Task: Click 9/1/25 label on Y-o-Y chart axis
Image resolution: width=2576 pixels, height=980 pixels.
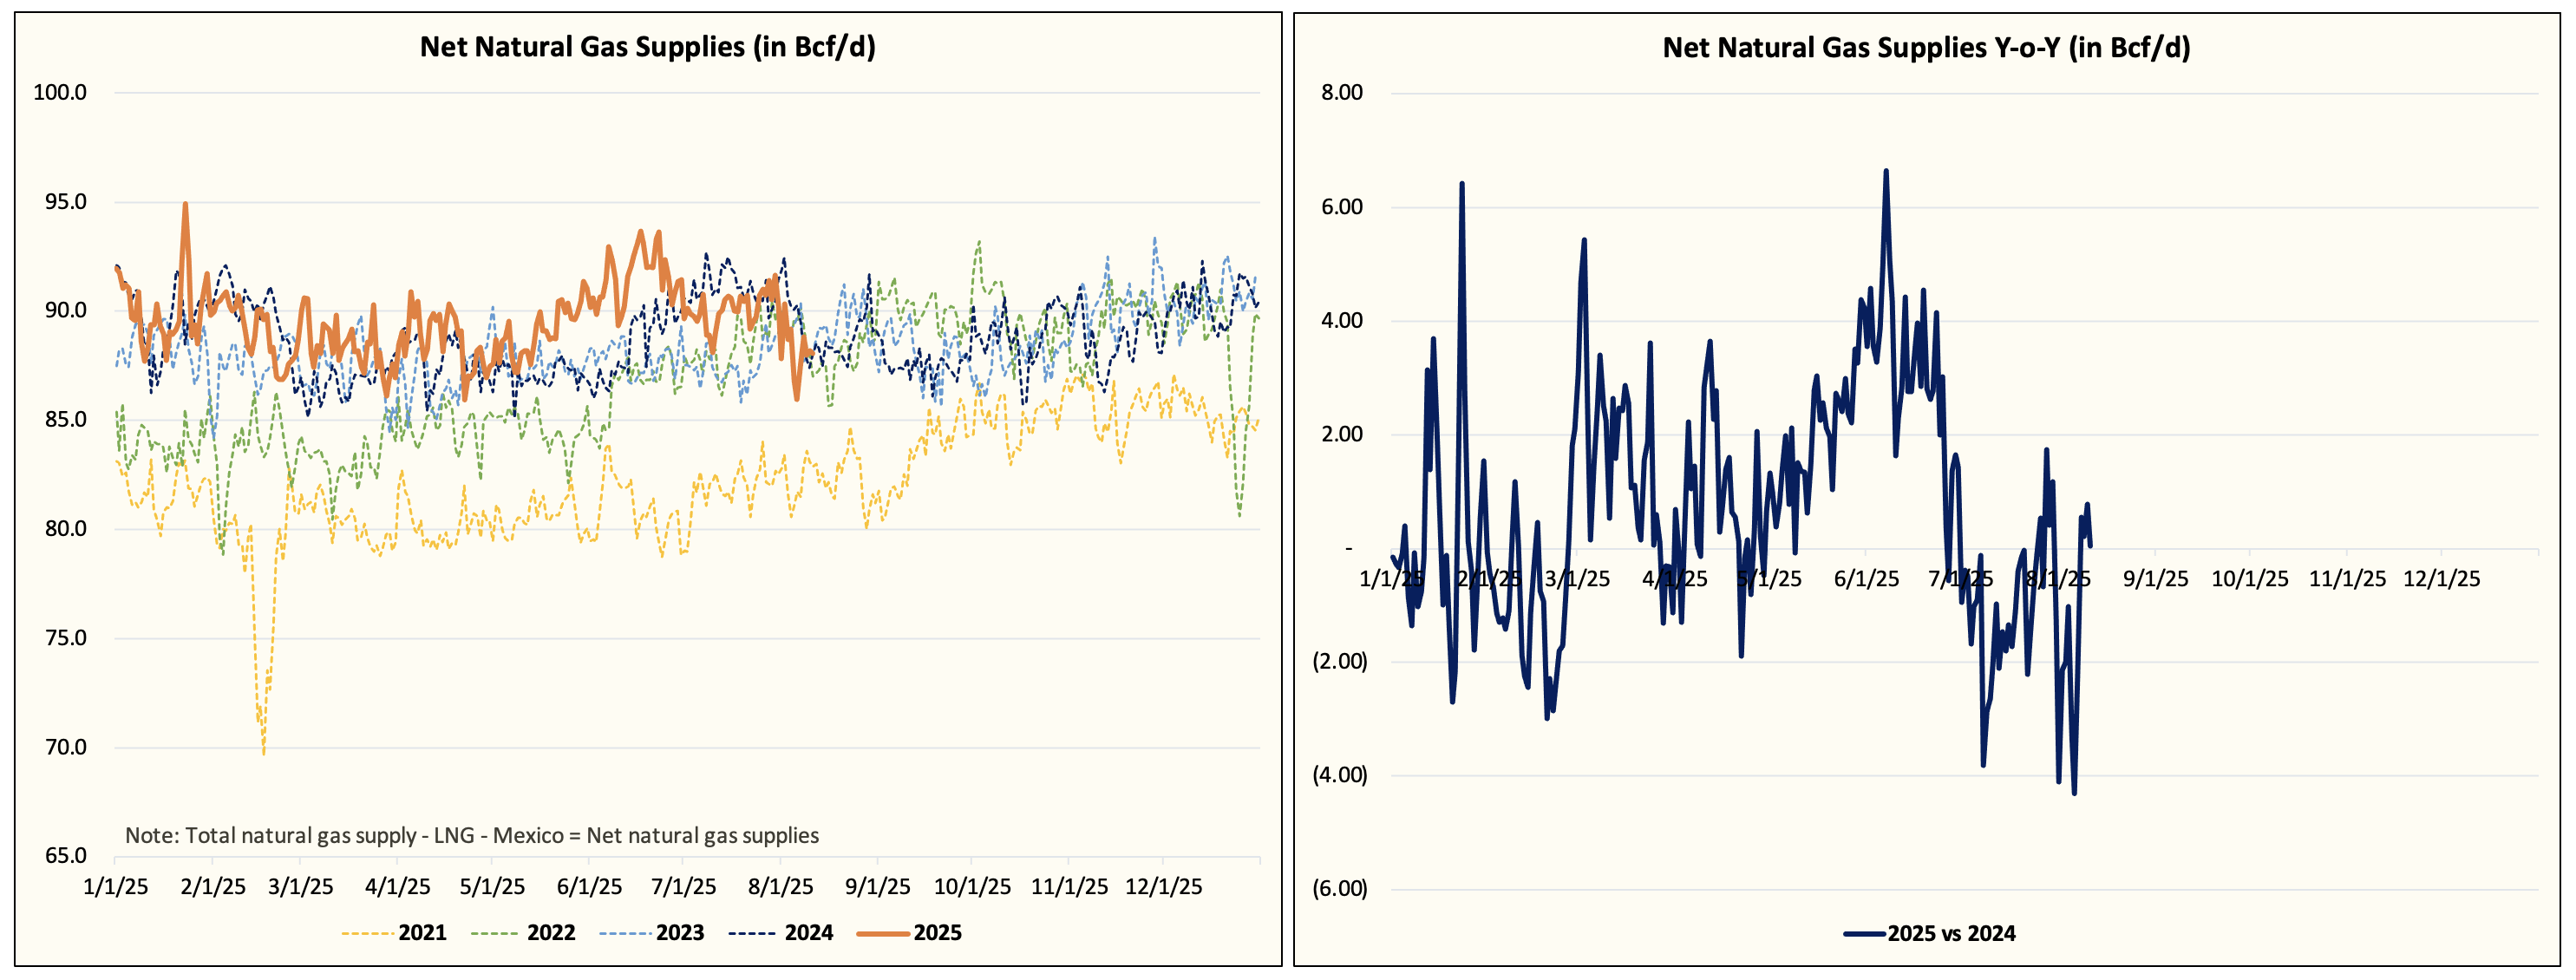Action: pyautogui.click(x=2156, y=579)
